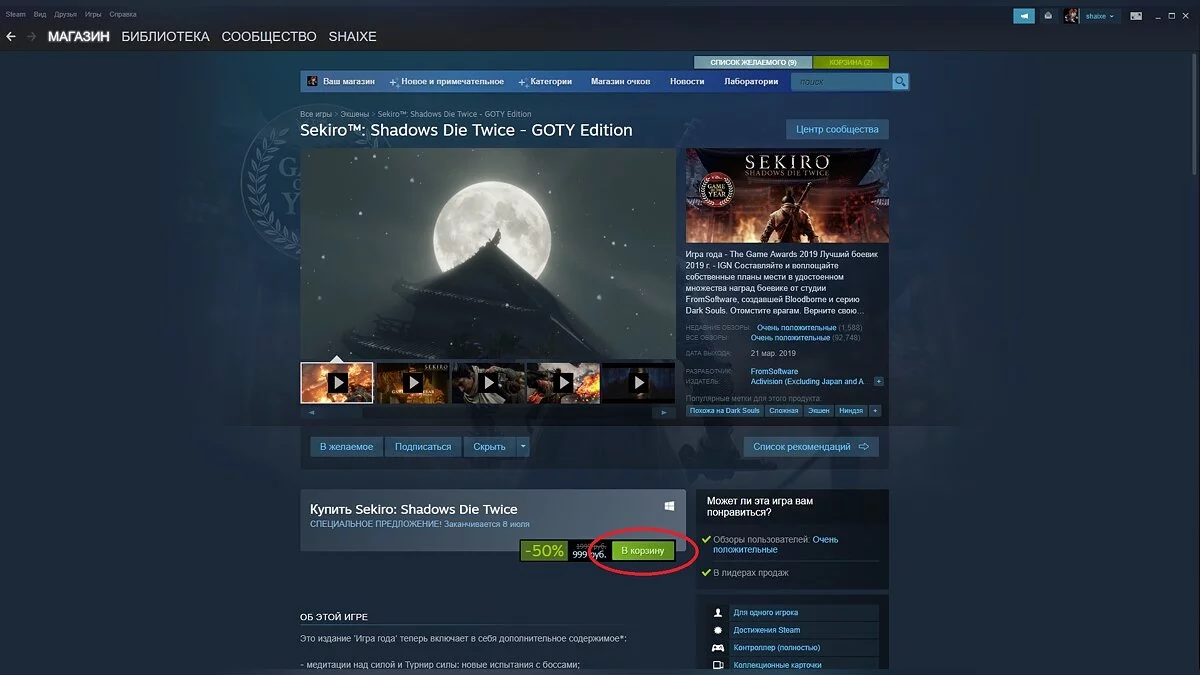Add game via В желаемое button
Viewport: 1200px width, 675px height.
pos(346,446)
